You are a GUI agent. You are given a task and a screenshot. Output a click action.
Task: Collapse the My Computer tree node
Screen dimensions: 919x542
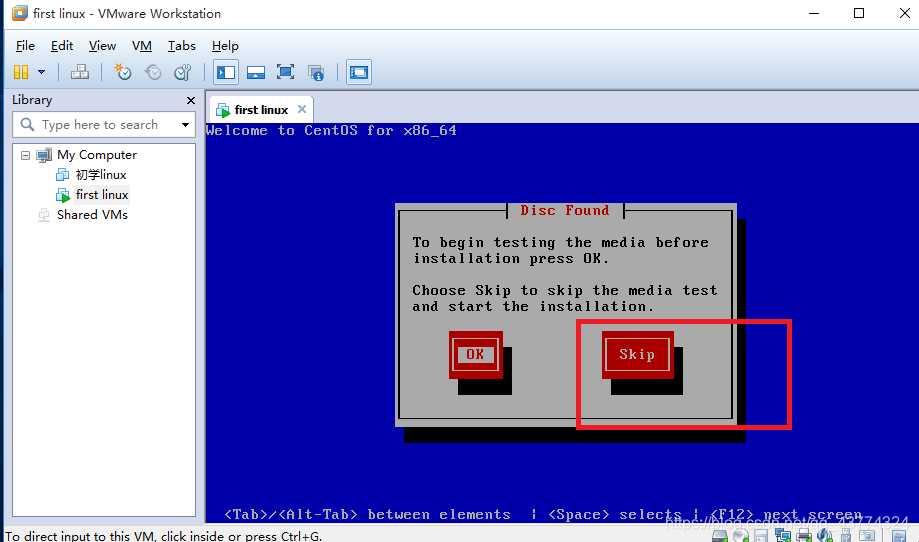point(25,155)
